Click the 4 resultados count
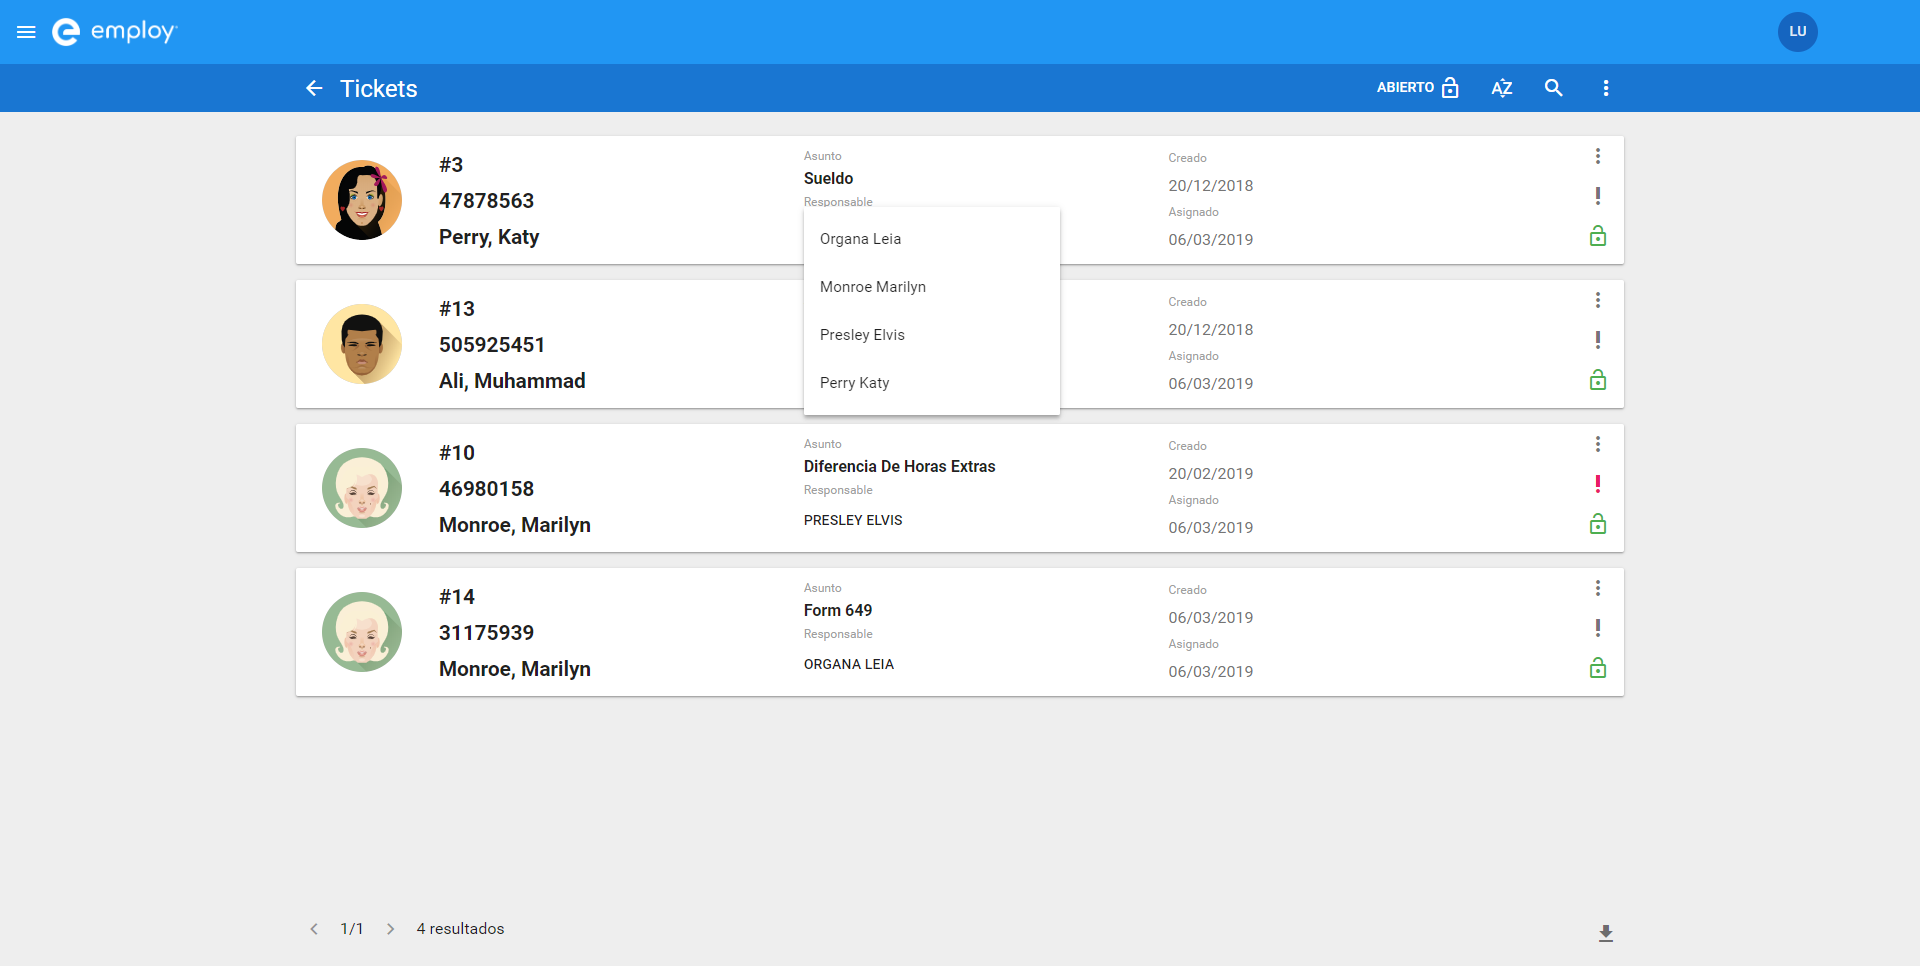This screenshot has width=1920, height=966. 460,929
